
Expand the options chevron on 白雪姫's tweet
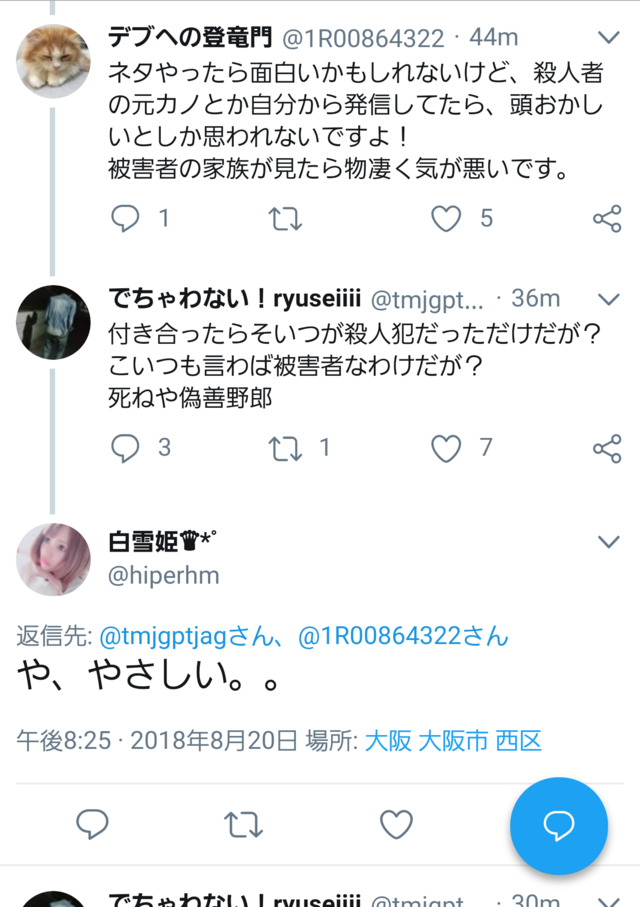pos(608,542)
